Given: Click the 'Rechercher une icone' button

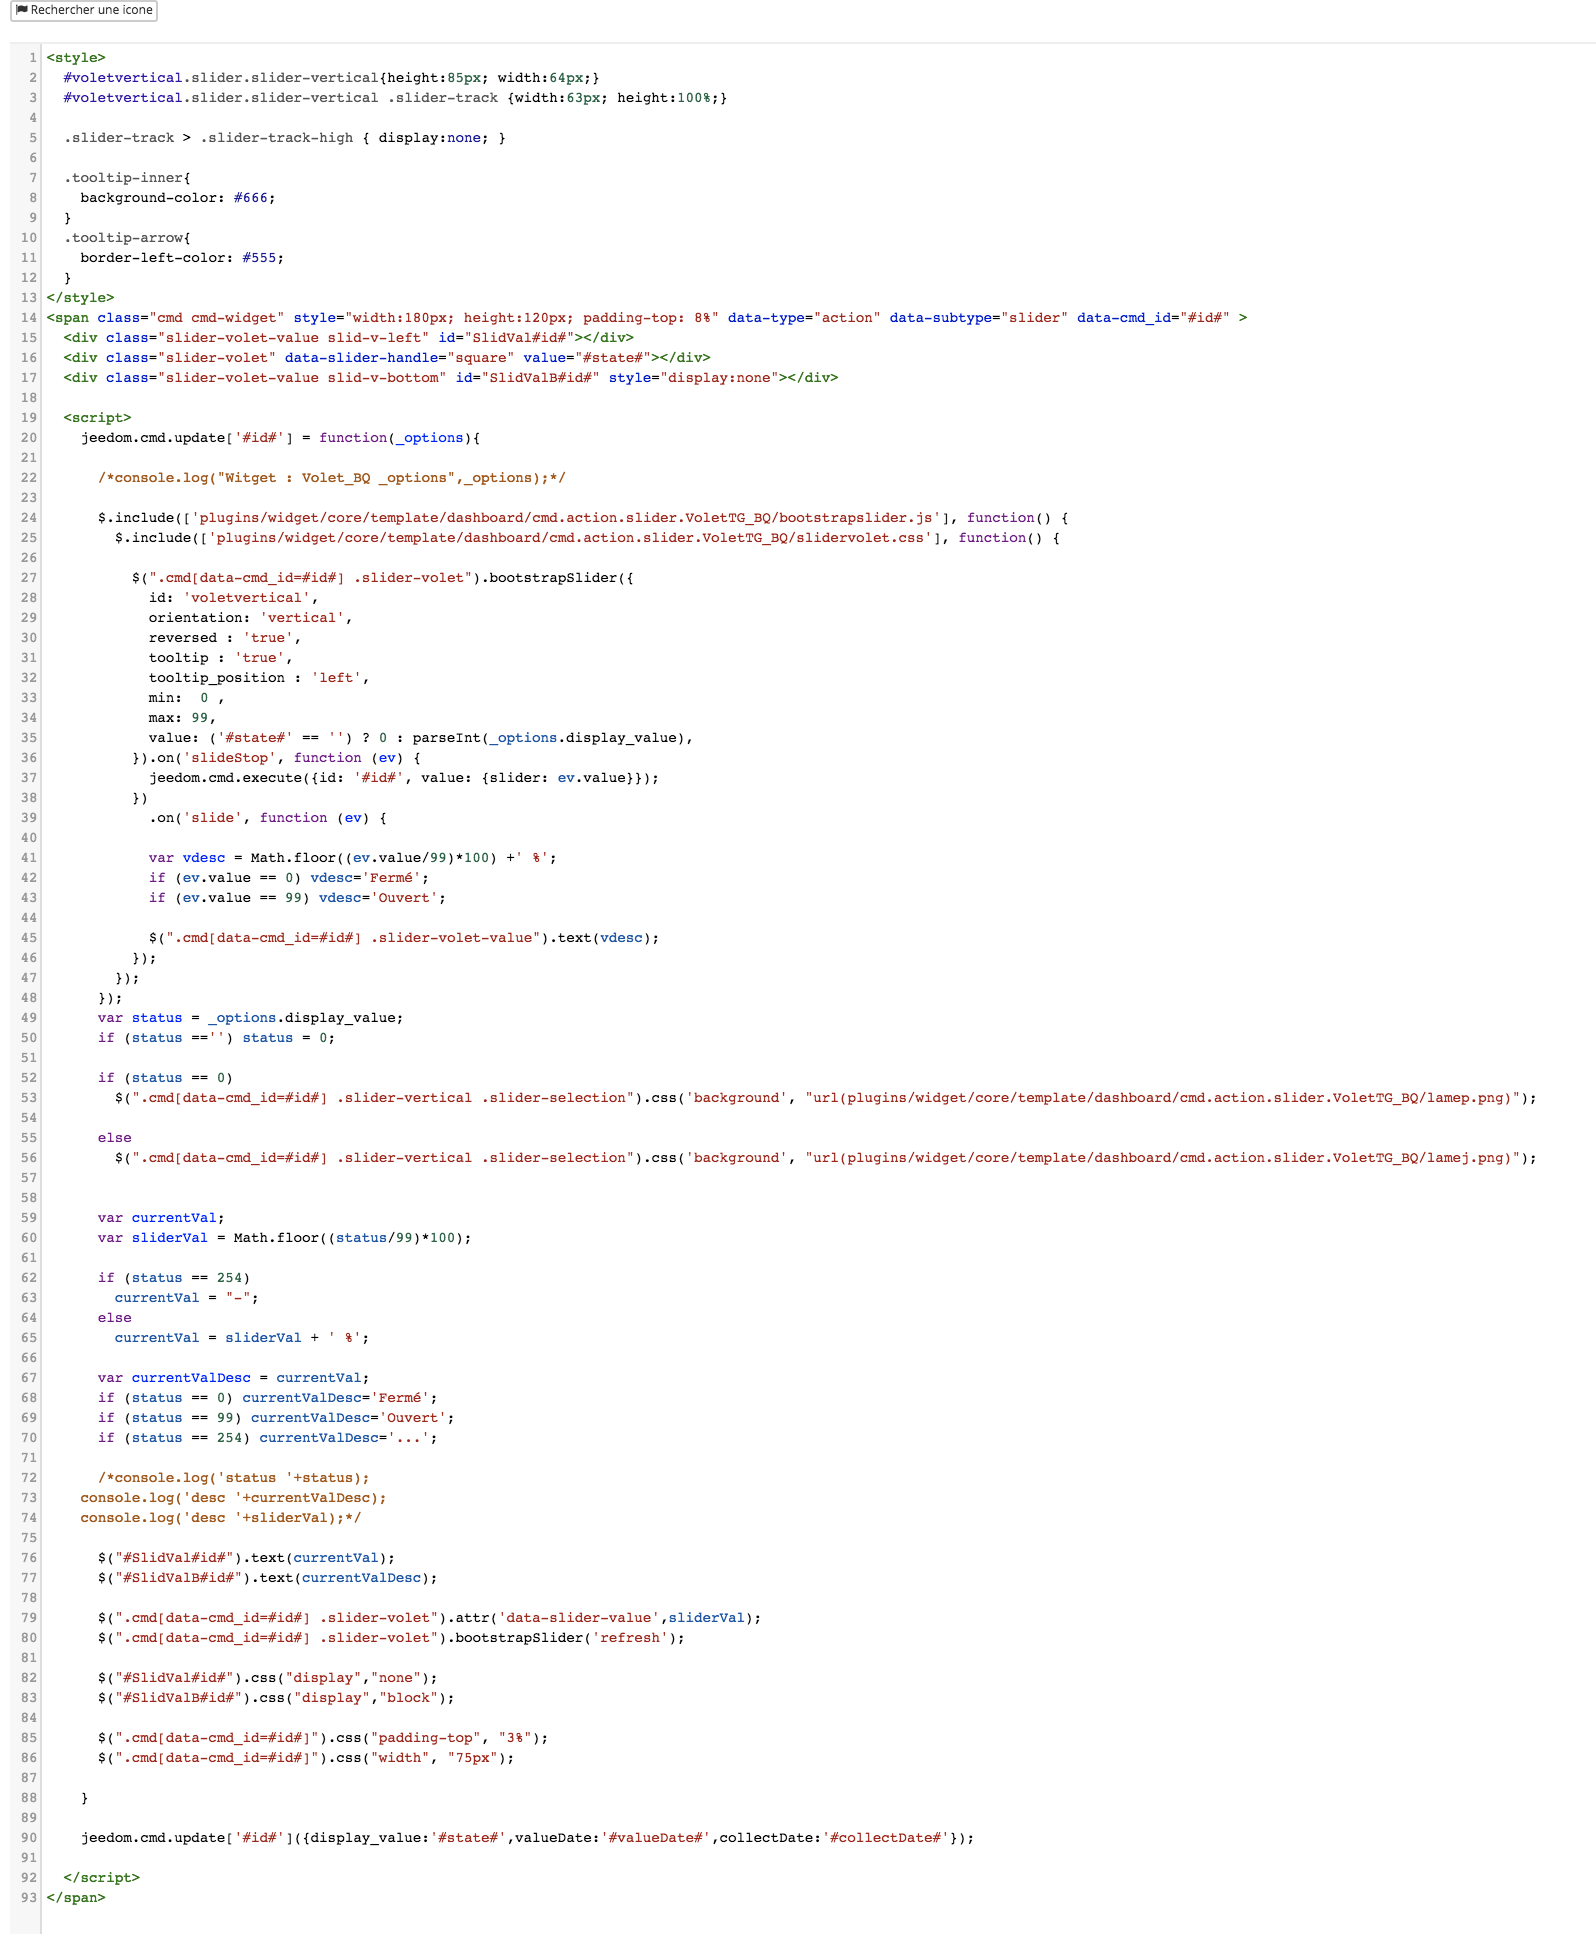Looking at the screenshot, I should [84, 11].
